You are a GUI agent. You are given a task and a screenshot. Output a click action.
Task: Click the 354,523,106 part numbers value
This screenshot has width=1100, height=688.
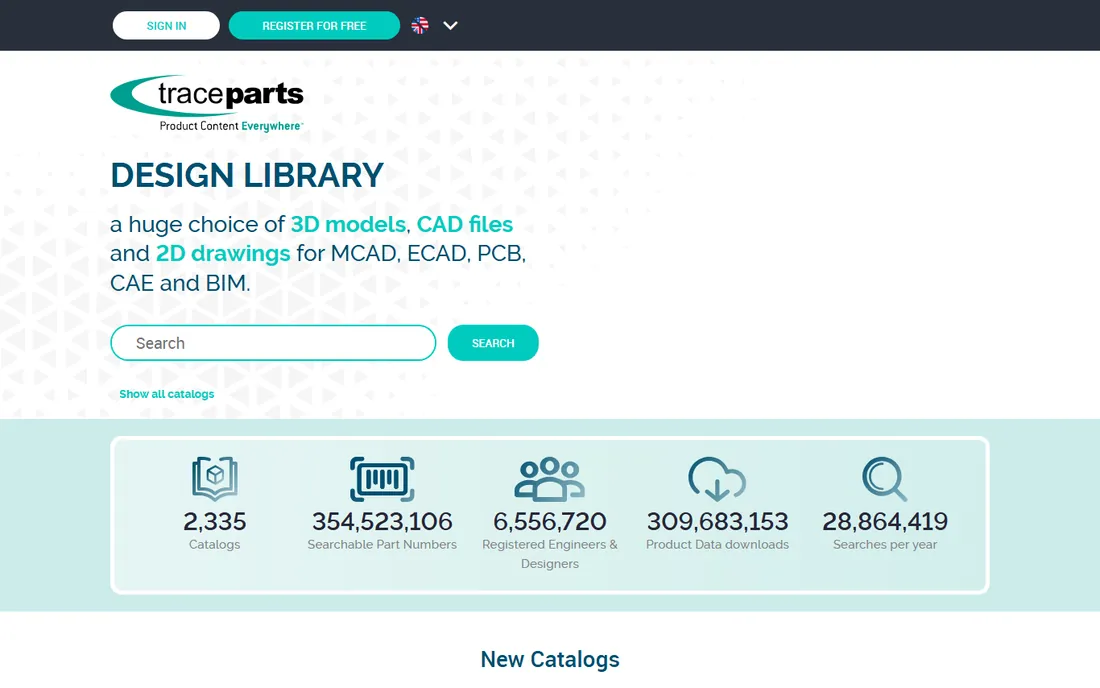tap(382, 521)
